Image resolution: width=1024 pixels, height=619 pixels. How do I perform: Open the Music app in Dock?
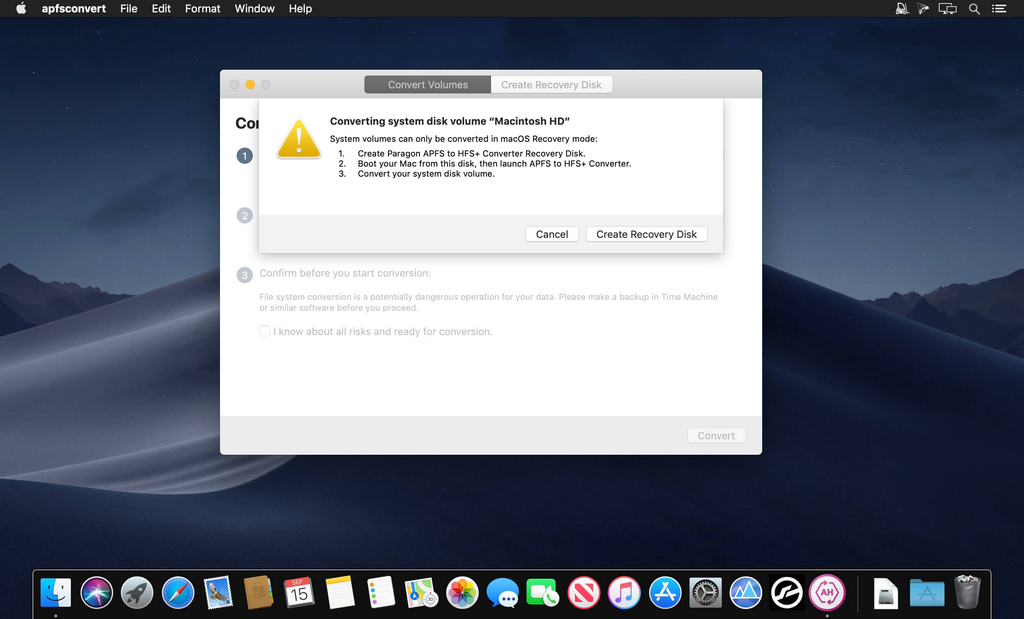click(624, 593)
